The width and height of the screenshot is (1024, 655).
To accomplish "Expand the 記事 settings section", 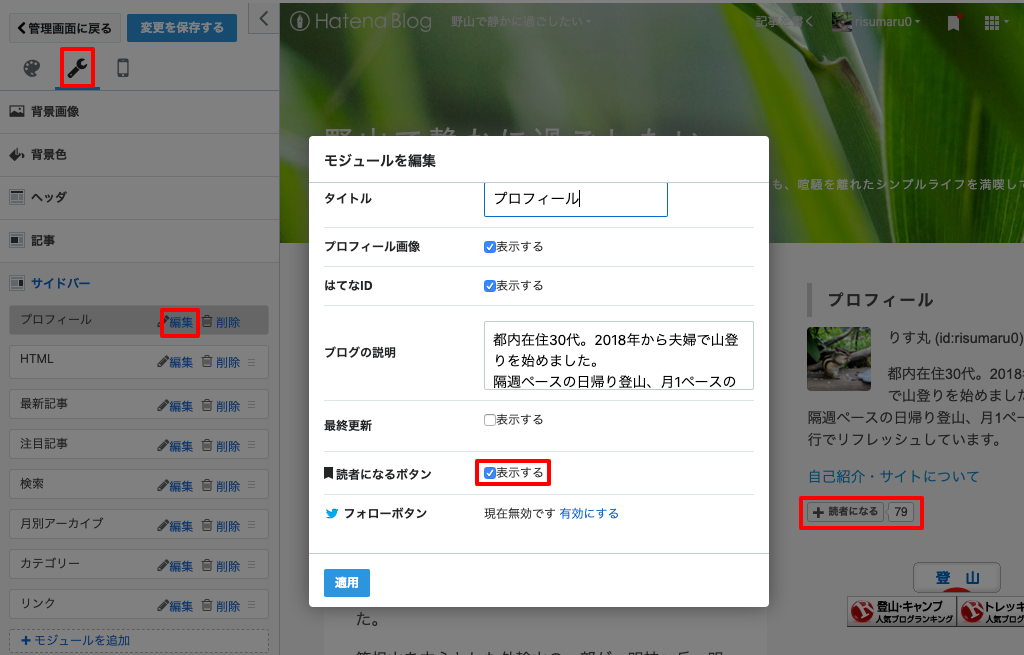I will tap(139, 240).
